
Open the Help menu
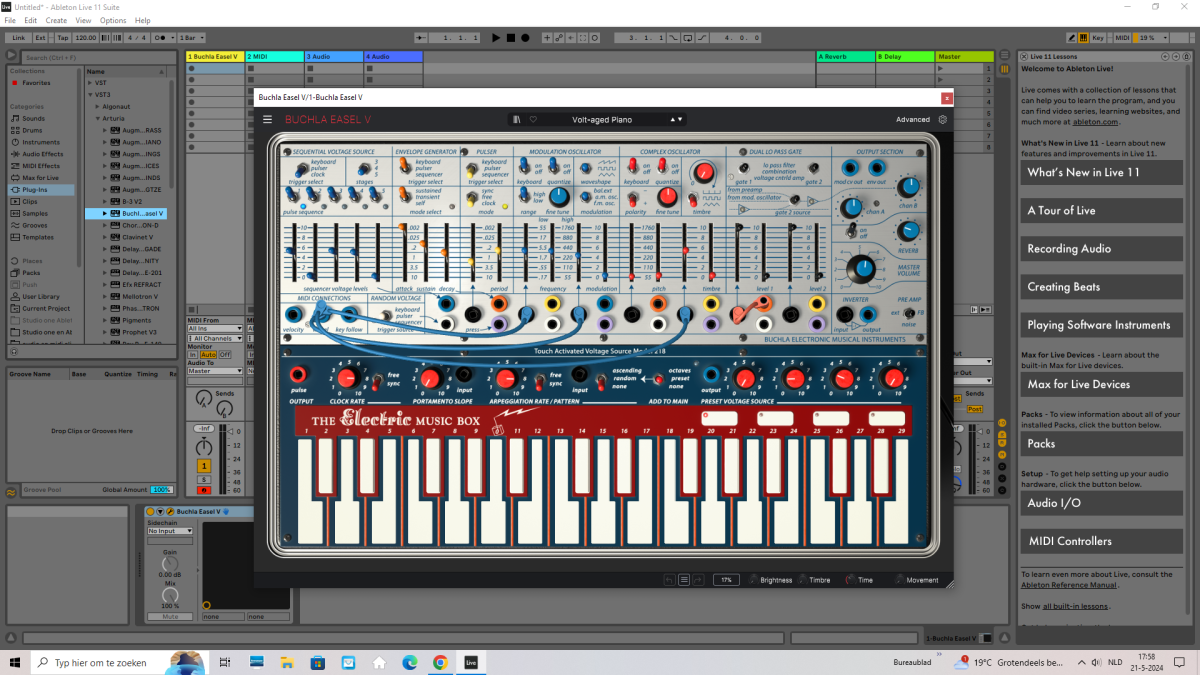coord(143,20)
